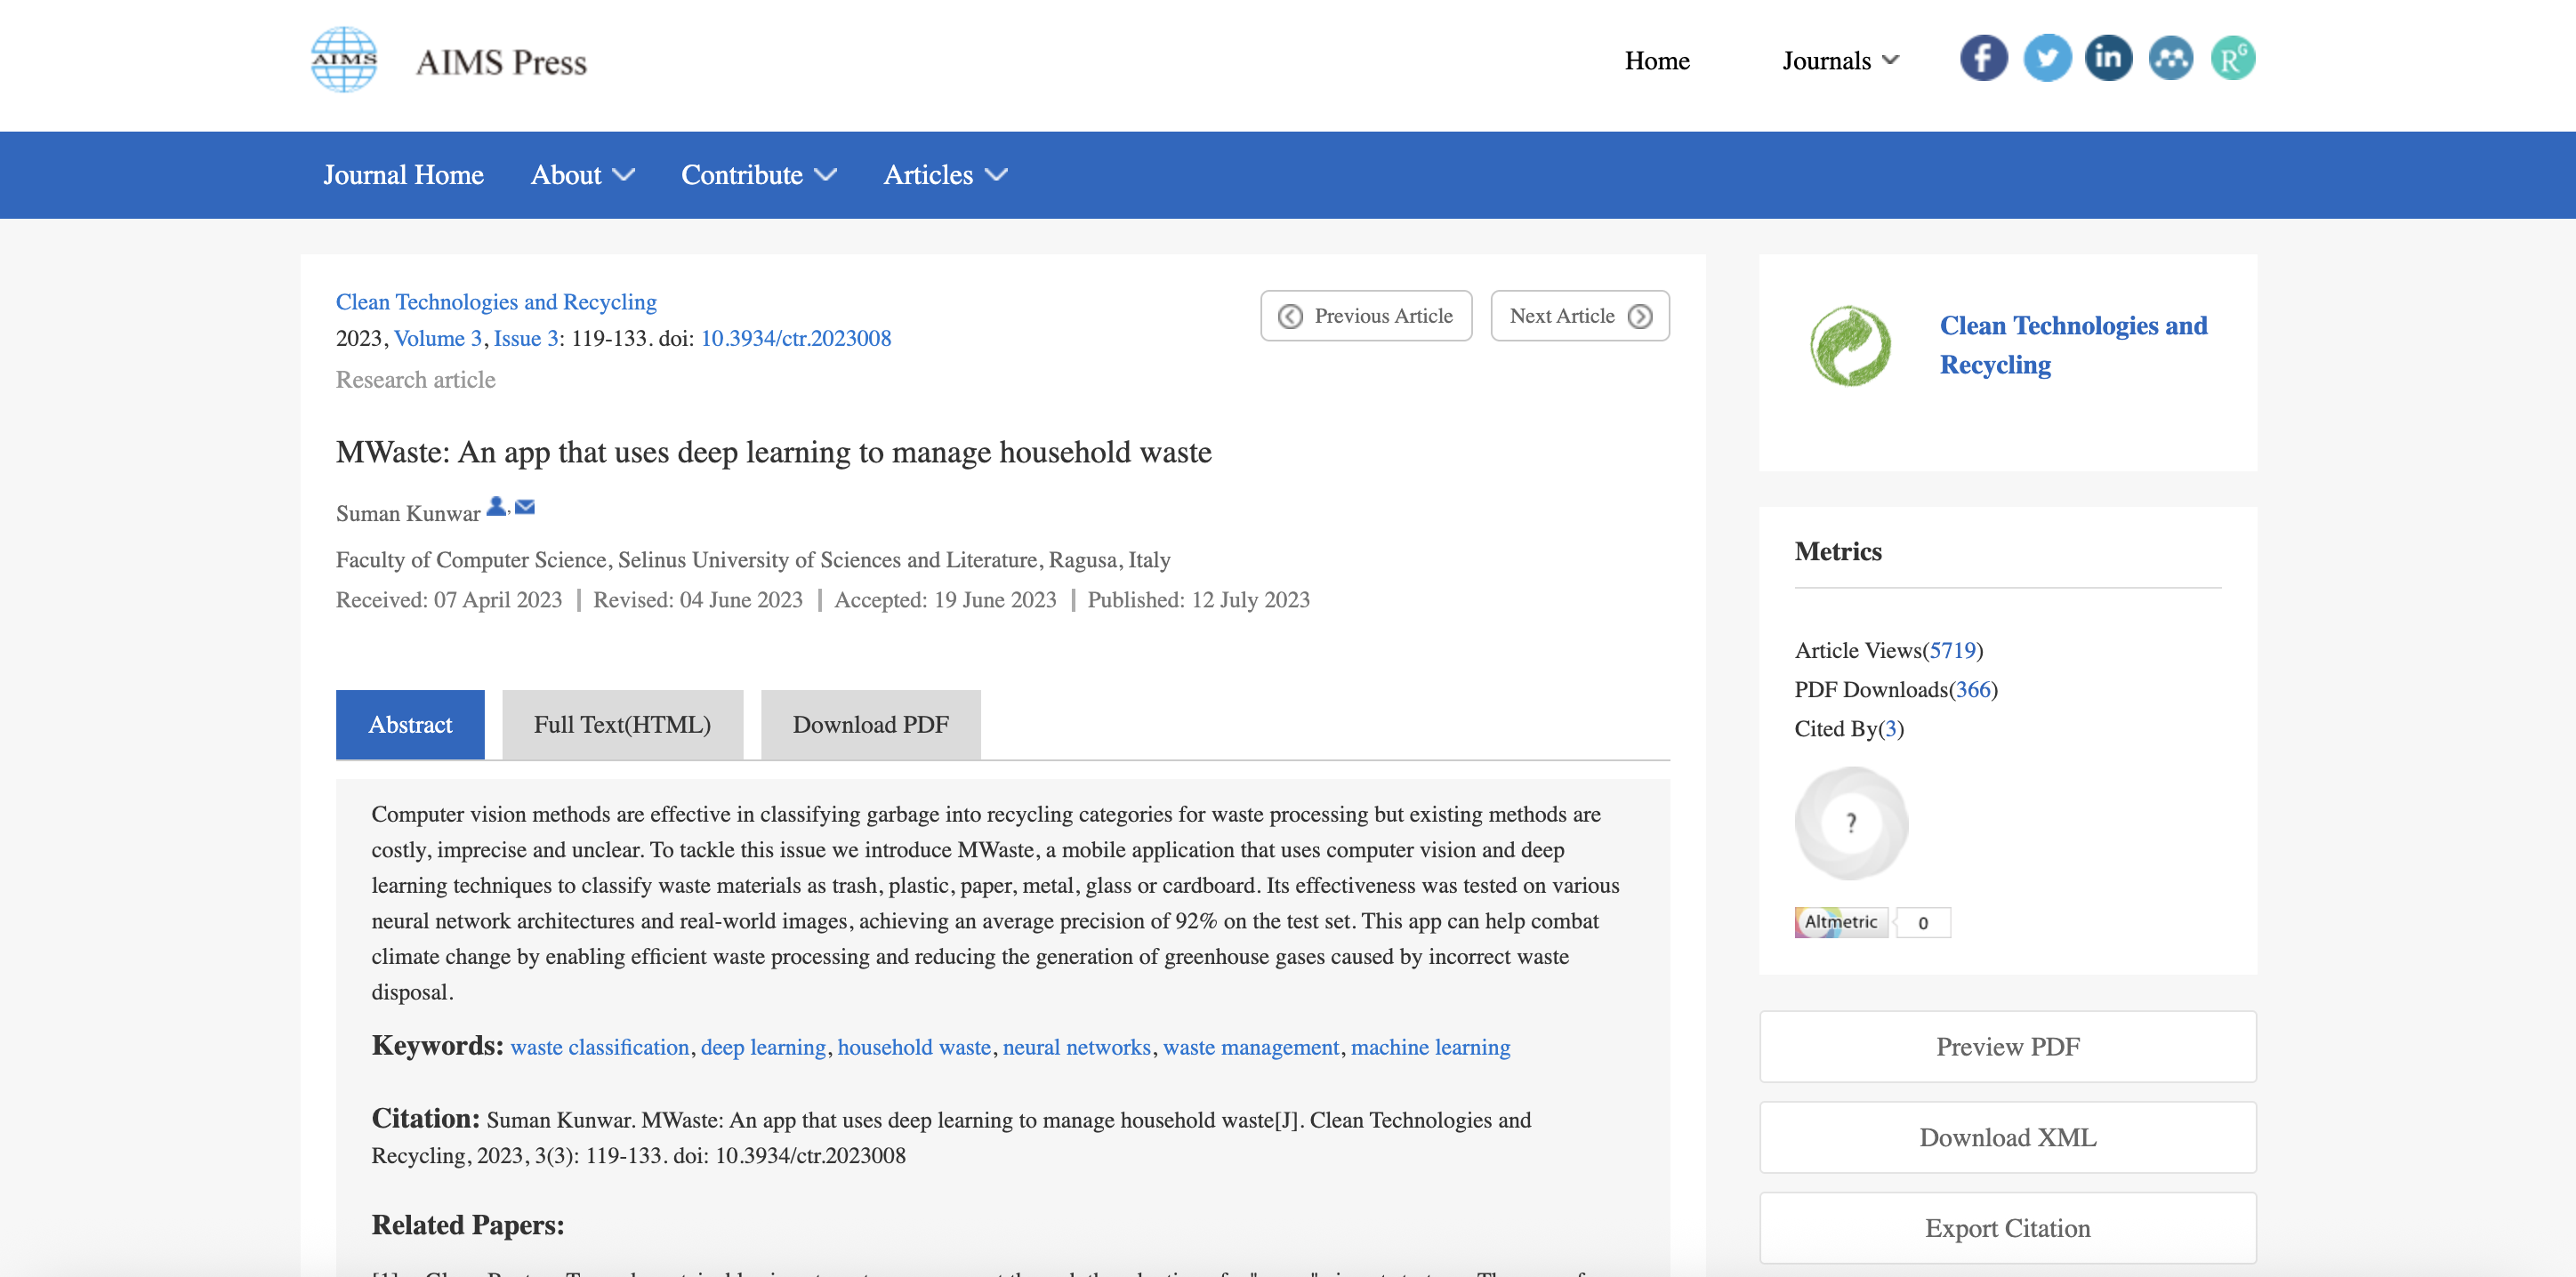Click the Preview PDF button
Image resolution: width=2576 pixels, height=1277 pixels.
click(2007, 1047)
